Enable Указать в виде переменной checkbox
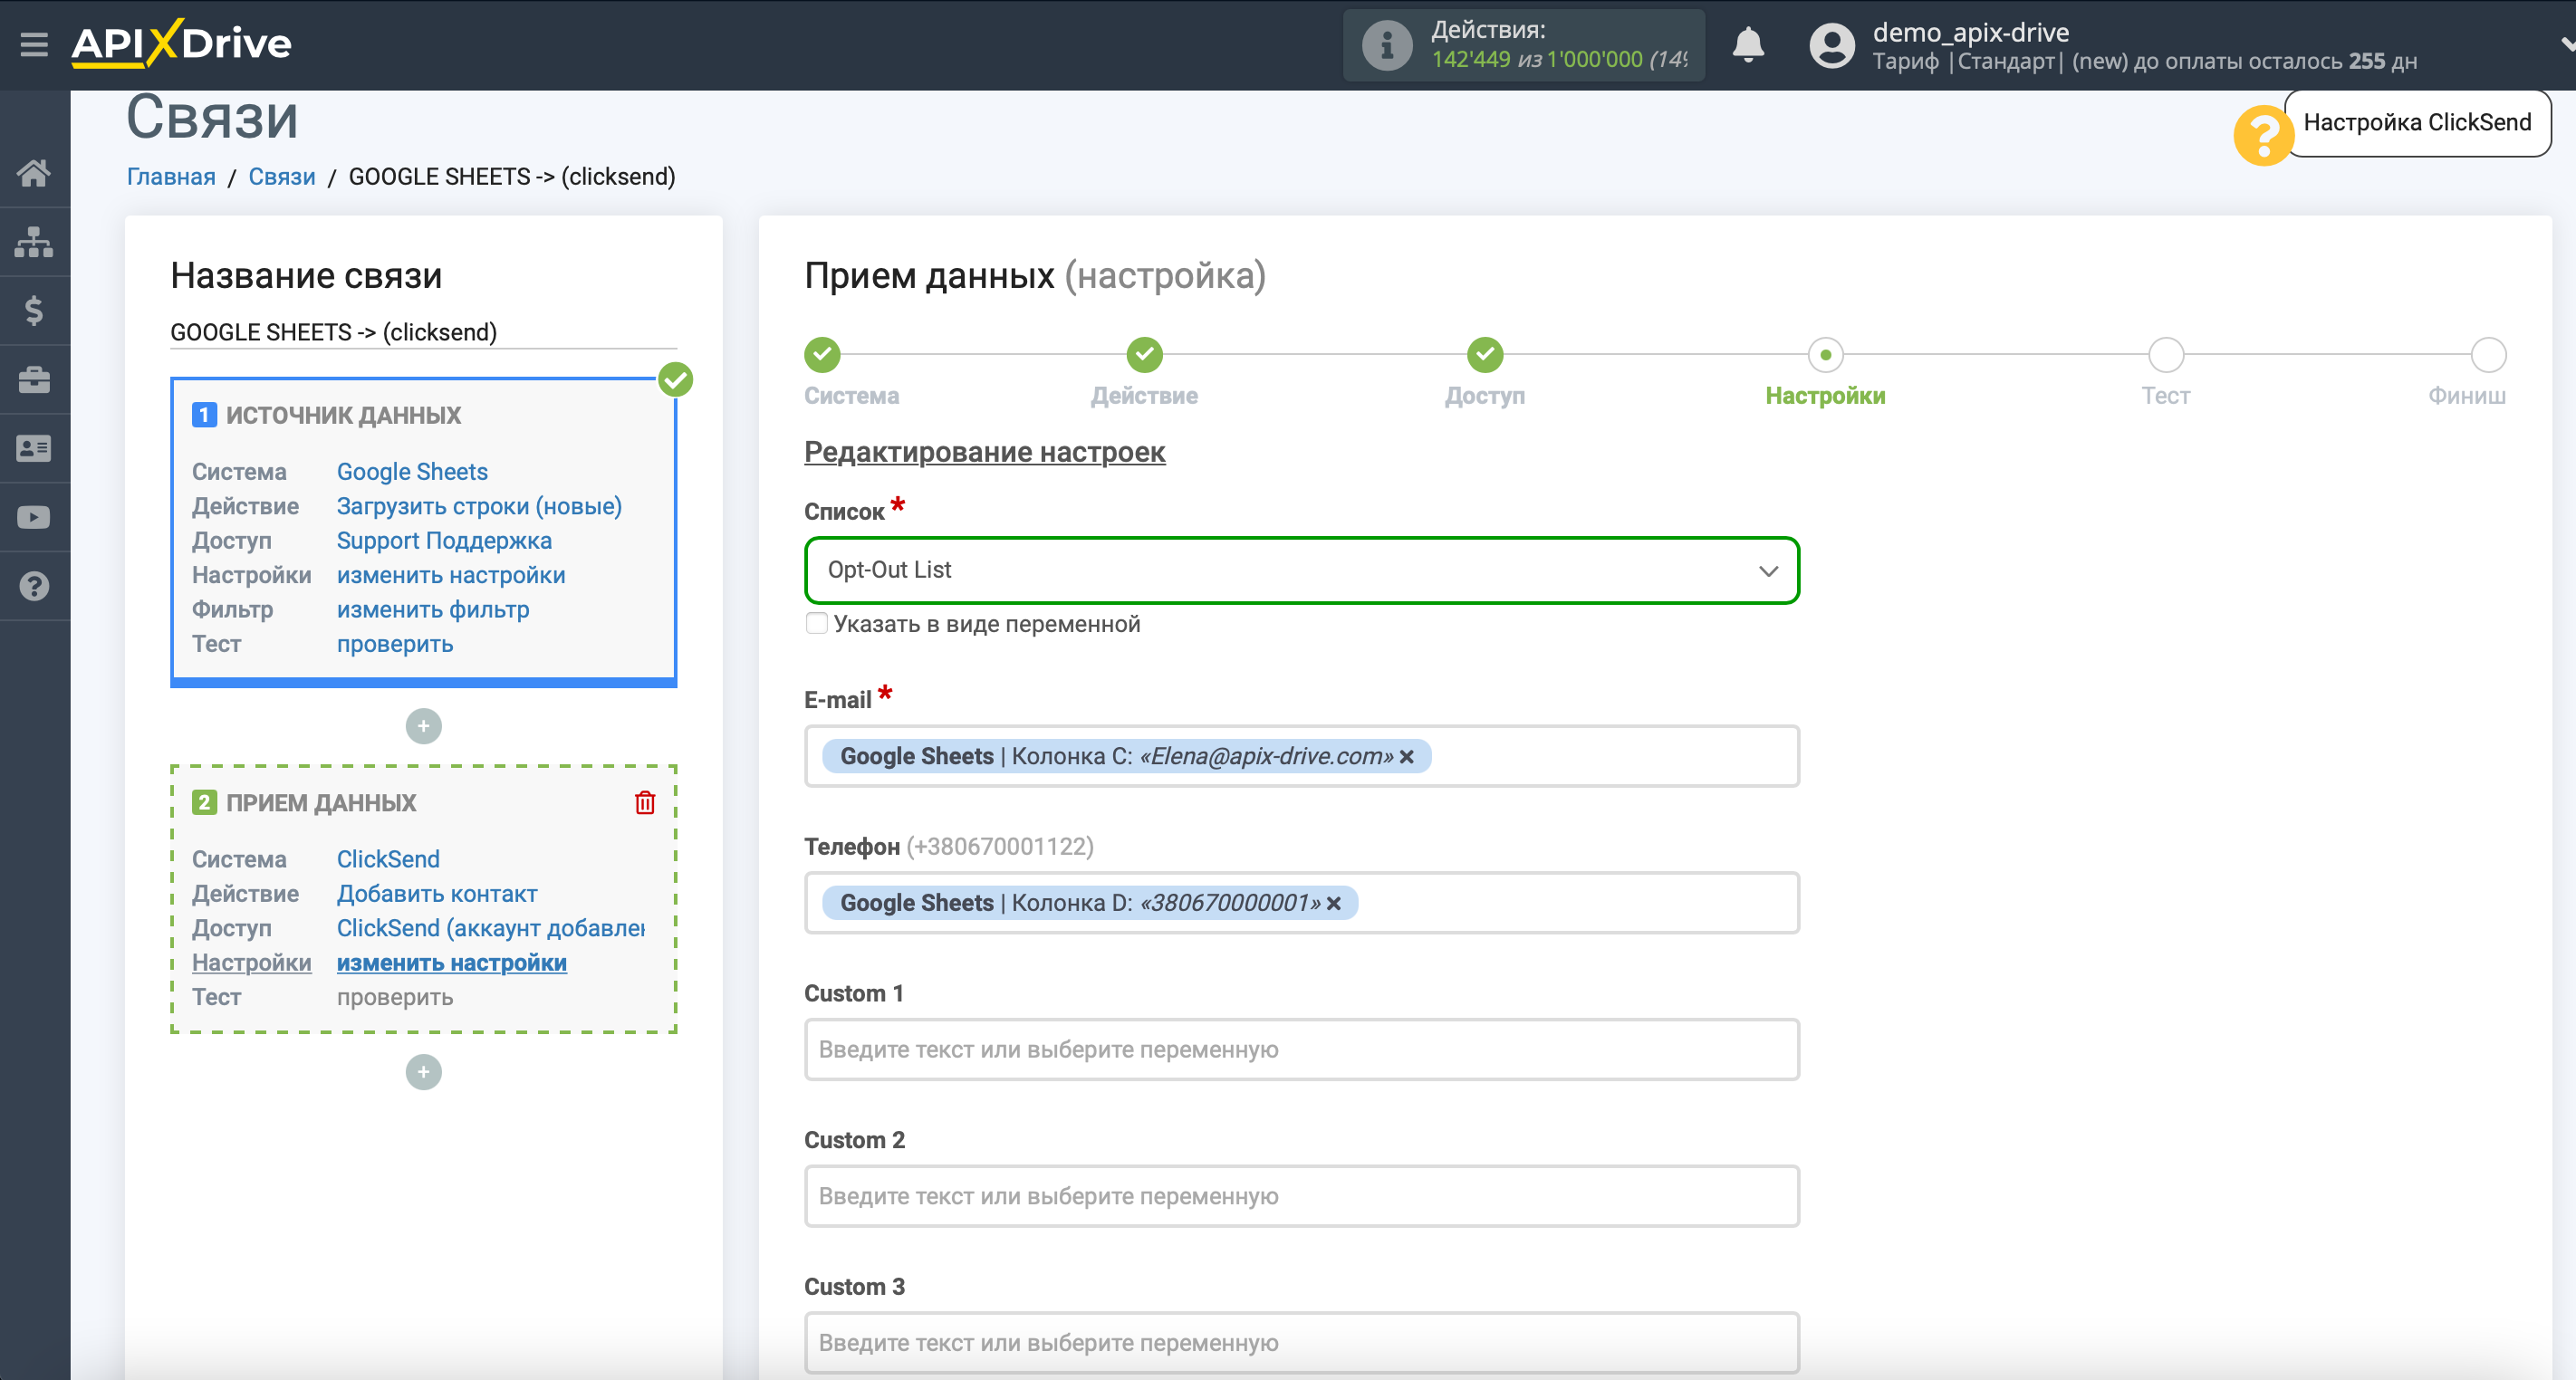 (x=817, y=624)
